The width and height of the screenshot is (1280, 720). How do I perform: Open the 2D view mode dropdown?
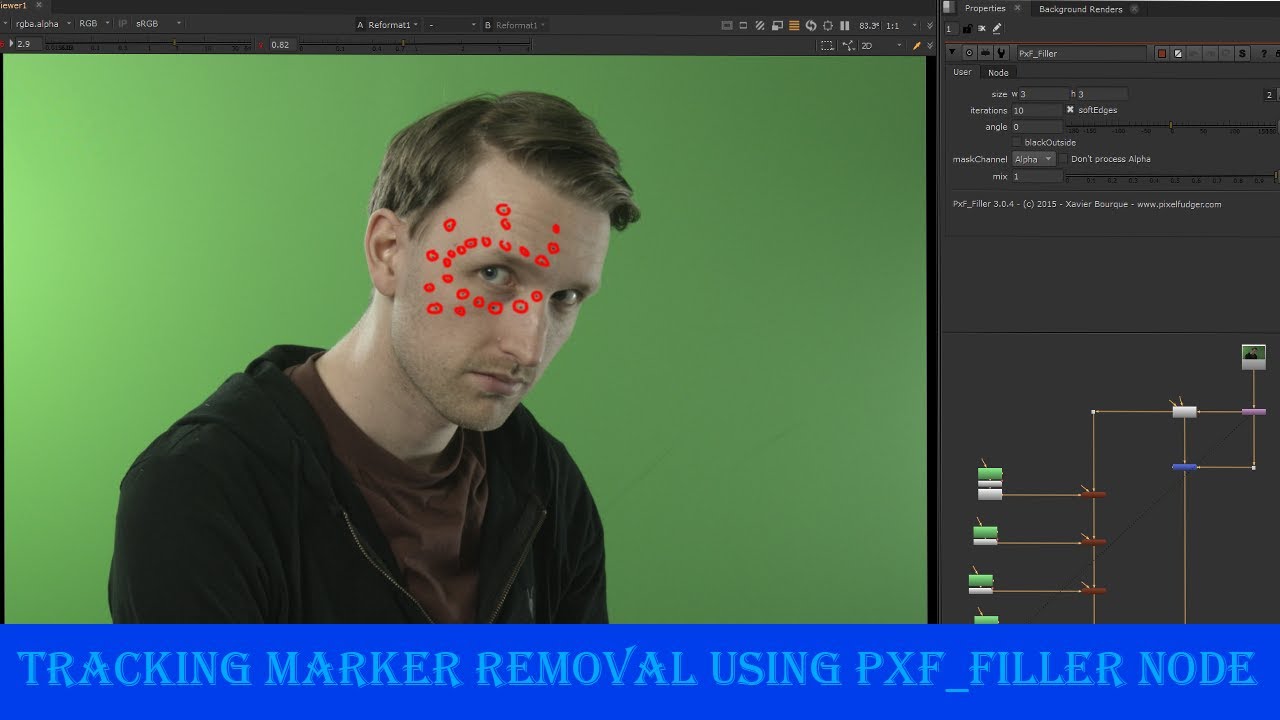pyautogui.click(x=881, y=45)
